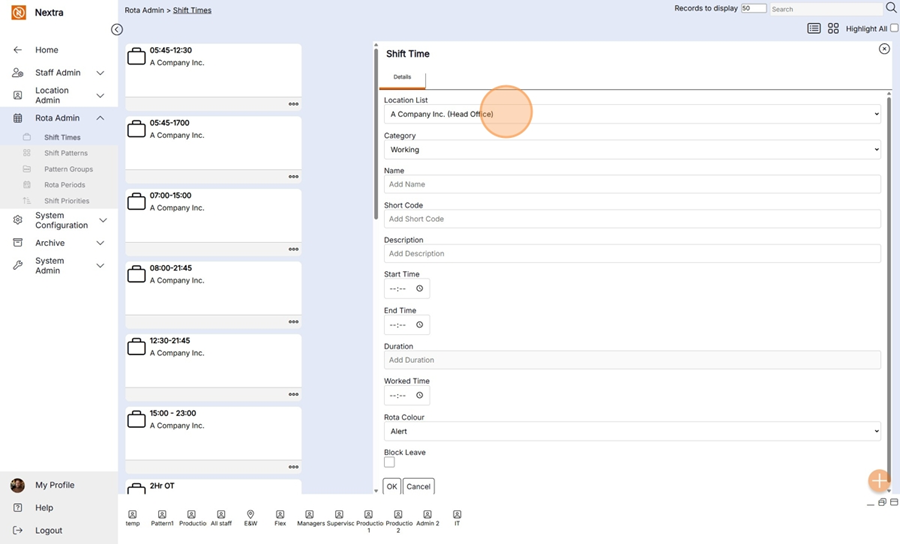Open options dots for 05:45-12:30 shift
Image resolution: width=900 pixels, height=544 pixels.
click(x=293, y=104)
